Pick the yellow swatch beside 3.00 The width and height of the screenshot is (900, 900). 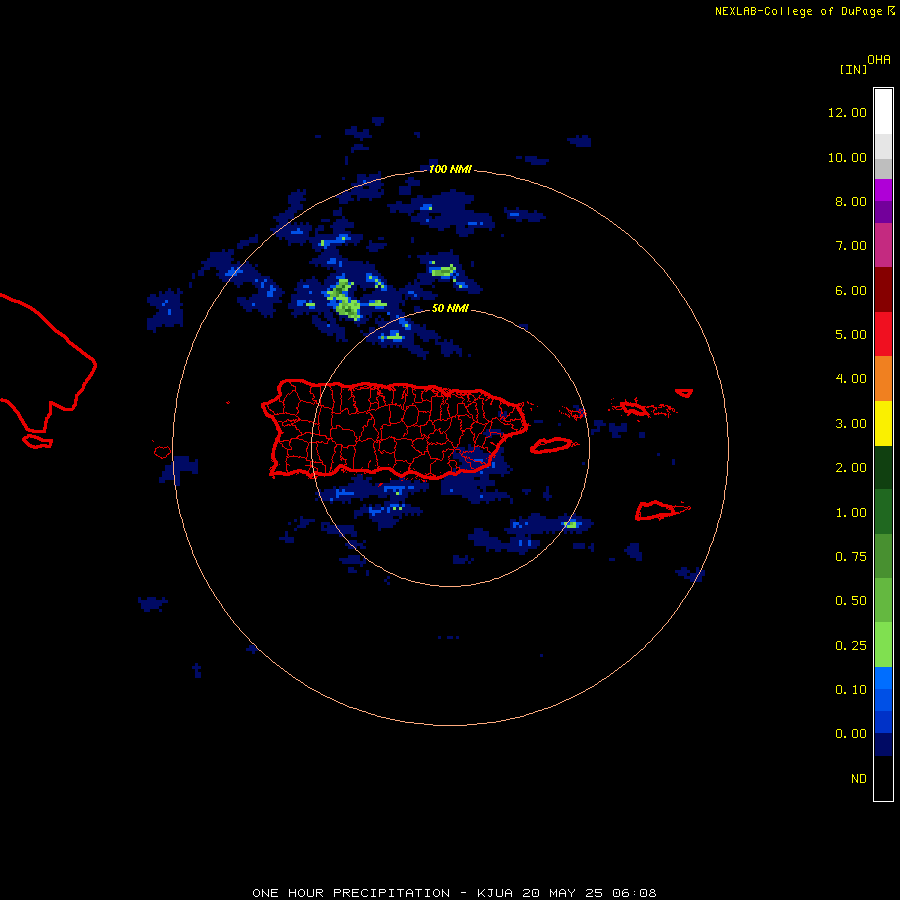point(883,424)
